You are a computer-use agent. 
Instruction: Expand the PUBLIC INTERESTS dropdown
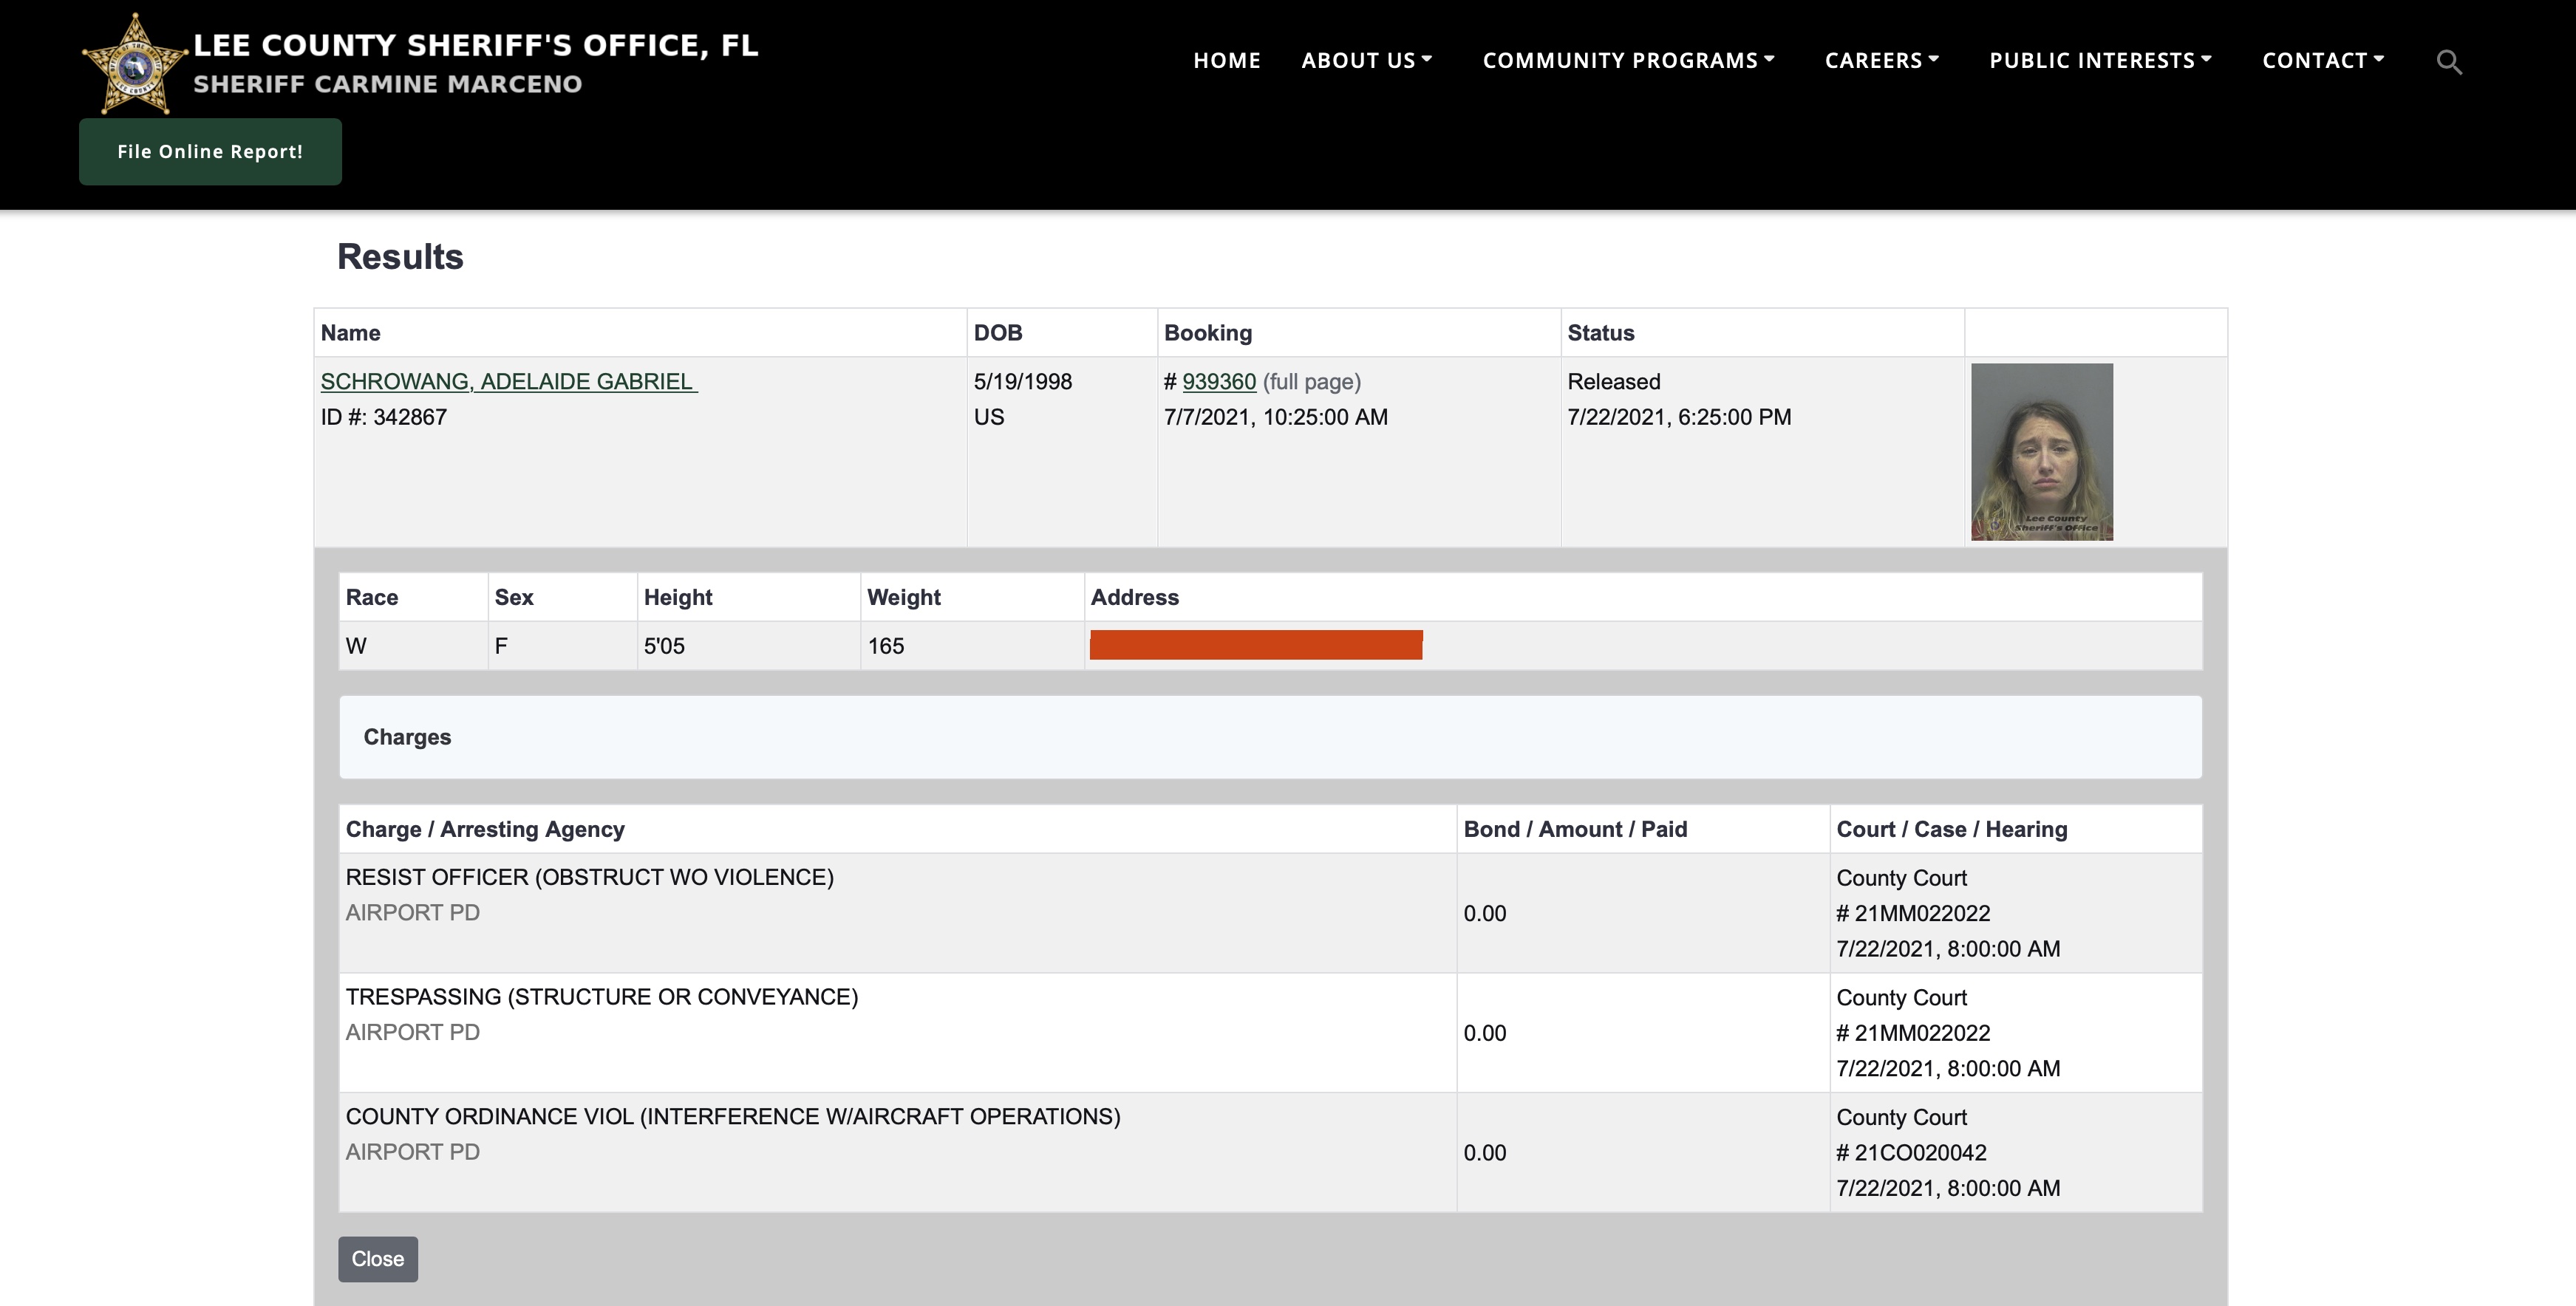click(x=2100, y=60)
